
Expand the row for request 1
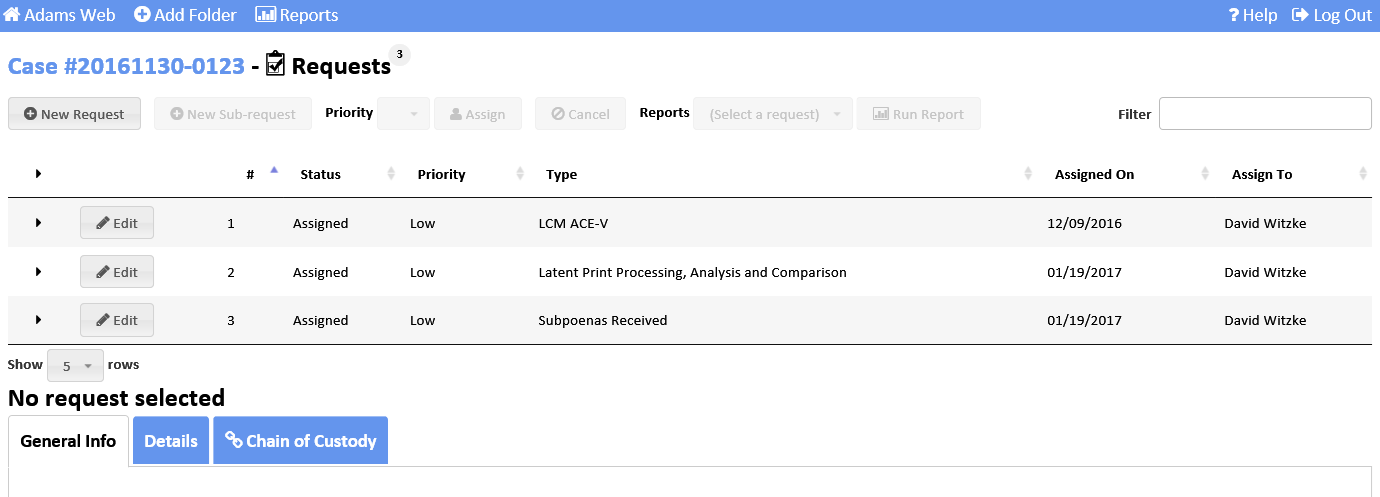pyautogui.click(x=38, y=223)
